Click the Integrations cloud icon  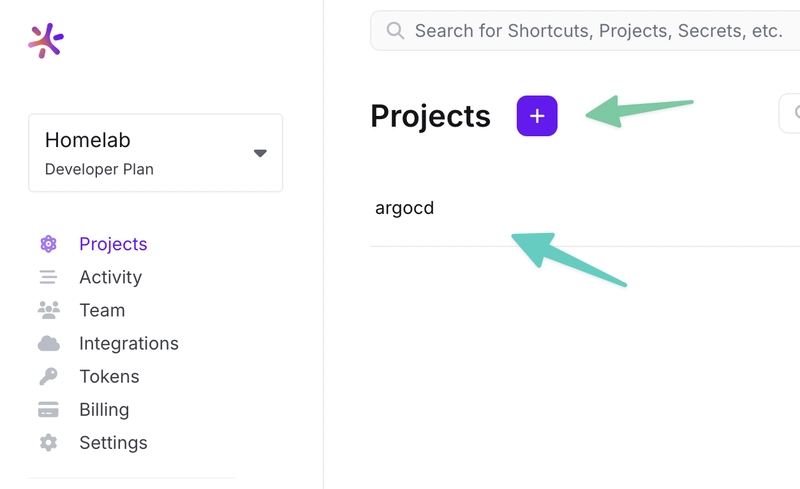48,344
